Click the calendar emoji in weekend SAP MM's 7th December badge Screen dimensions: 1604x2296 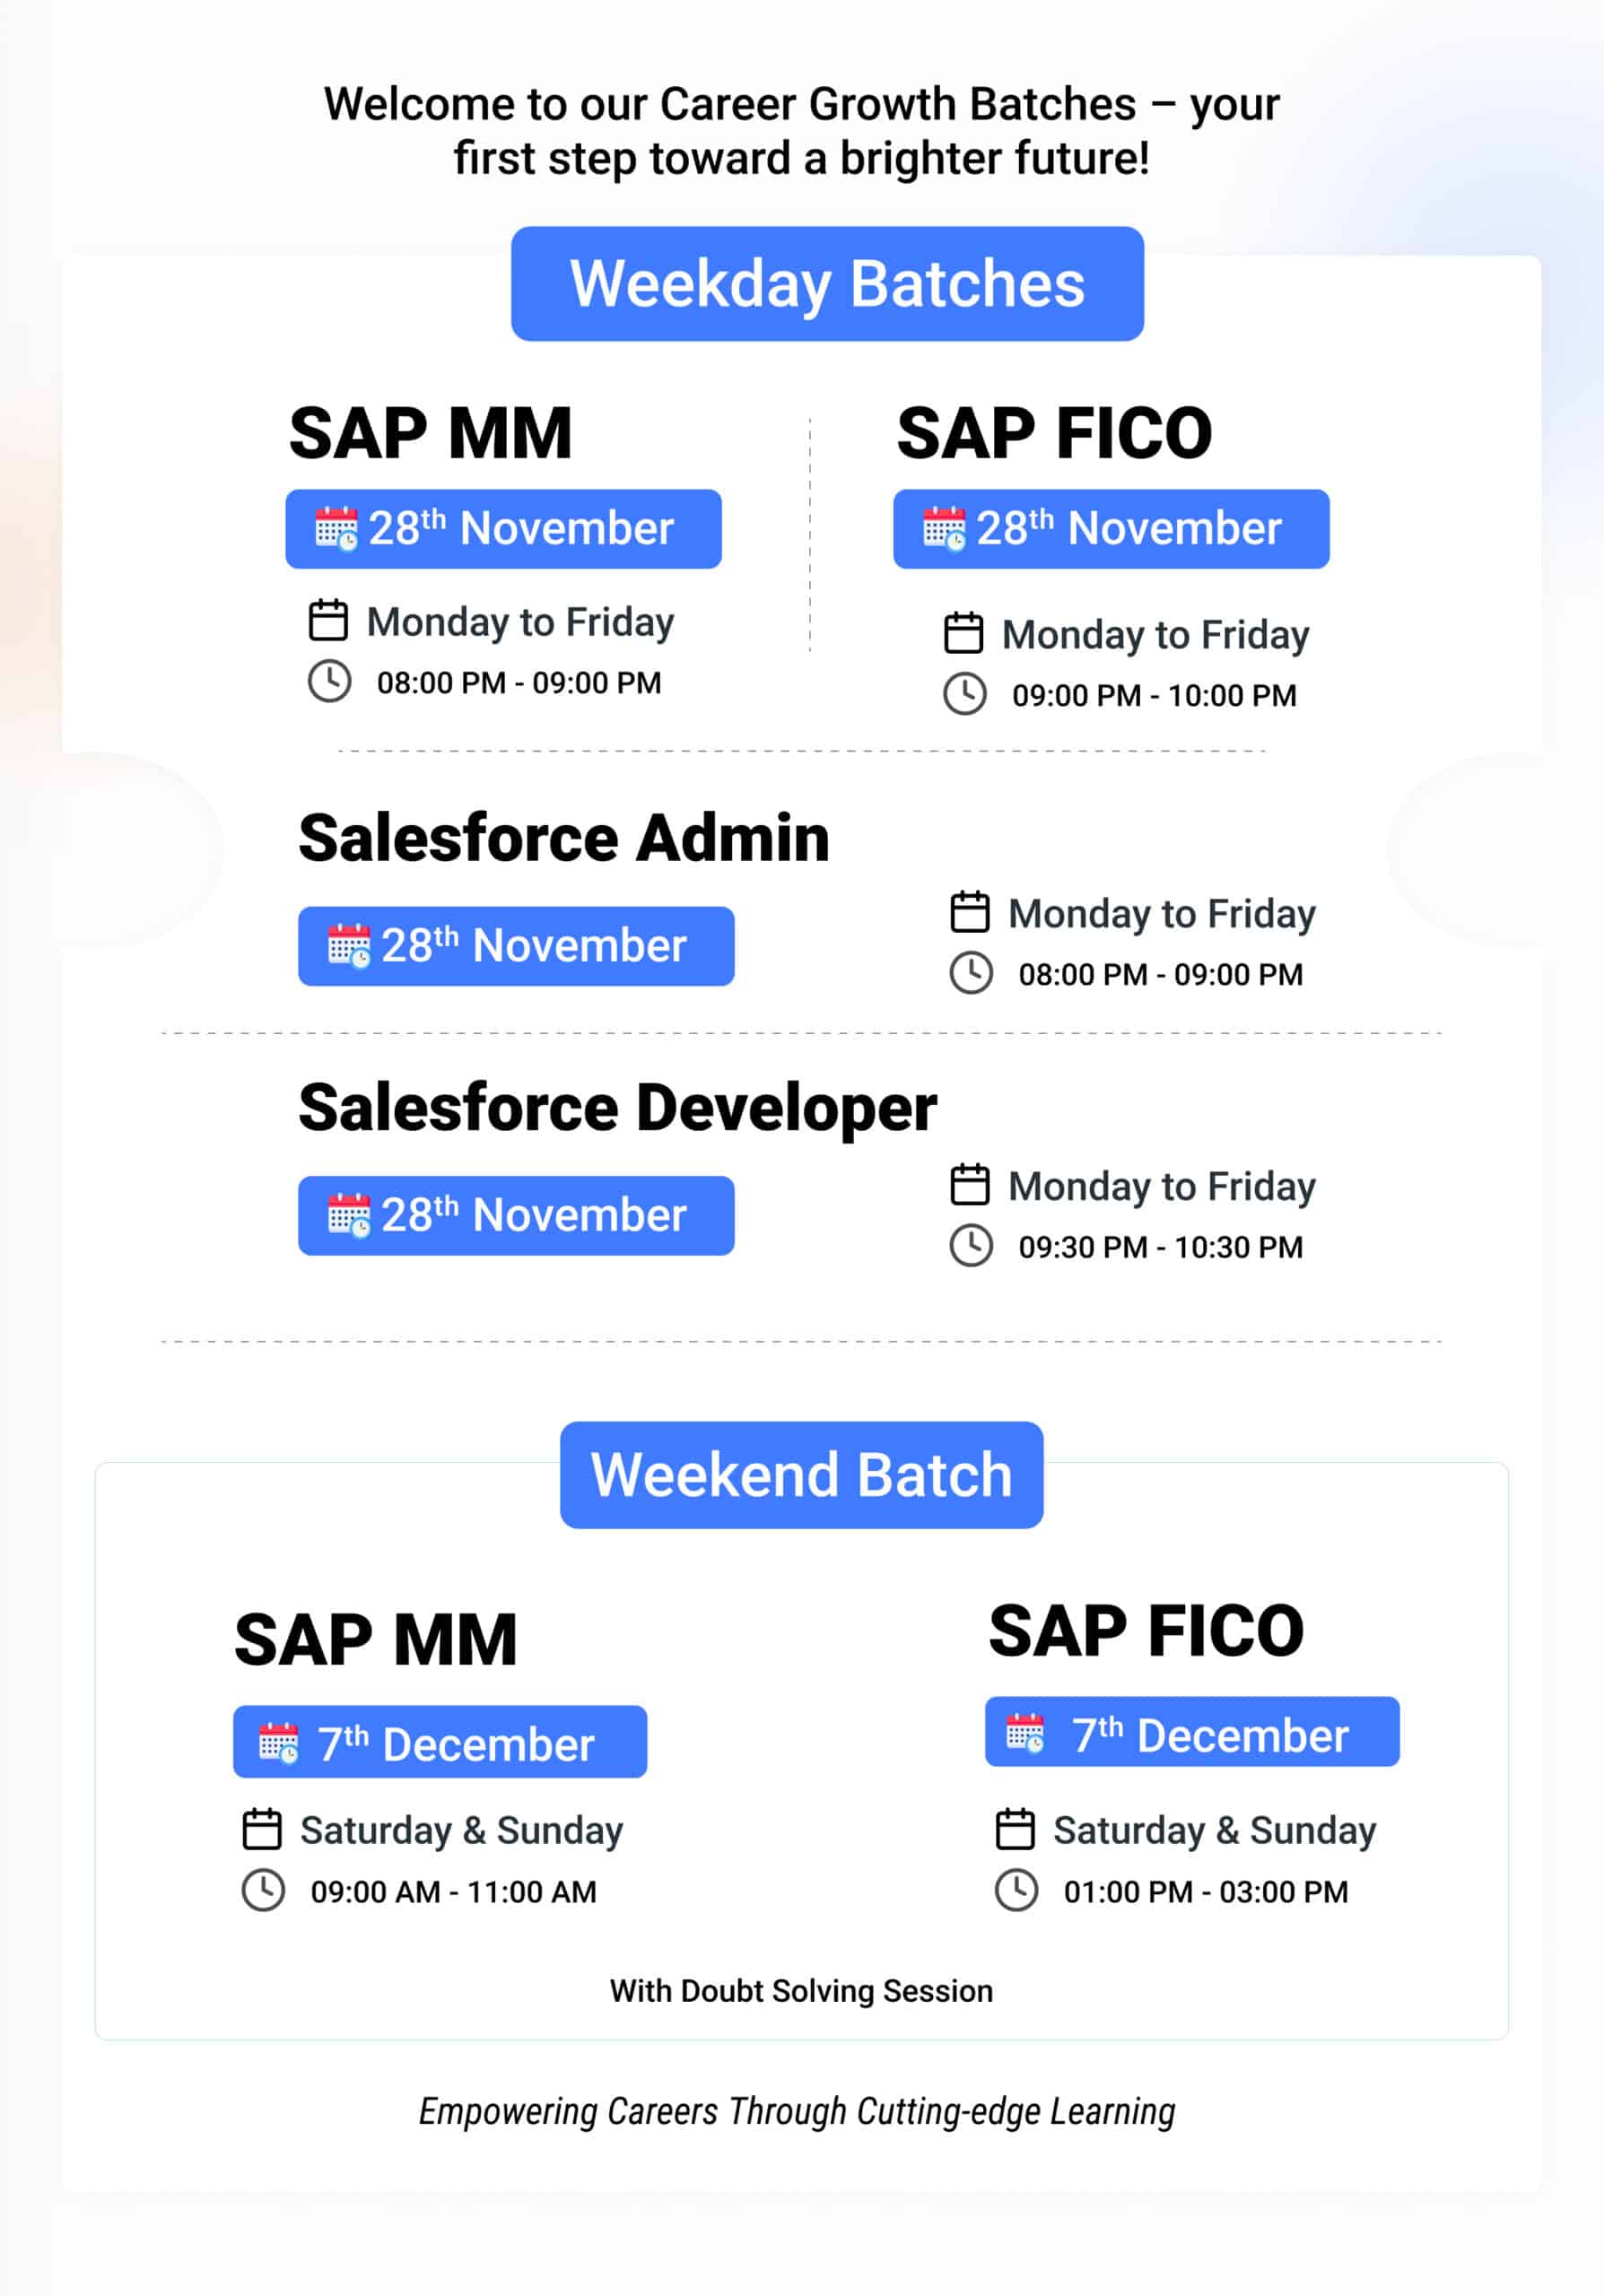[x=279, y=1743]
